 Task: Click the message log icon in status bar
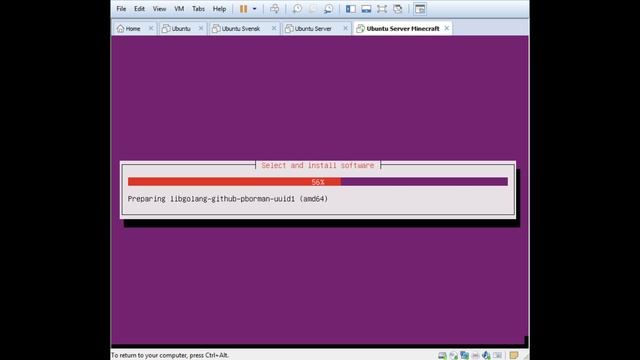click(514, 356)
